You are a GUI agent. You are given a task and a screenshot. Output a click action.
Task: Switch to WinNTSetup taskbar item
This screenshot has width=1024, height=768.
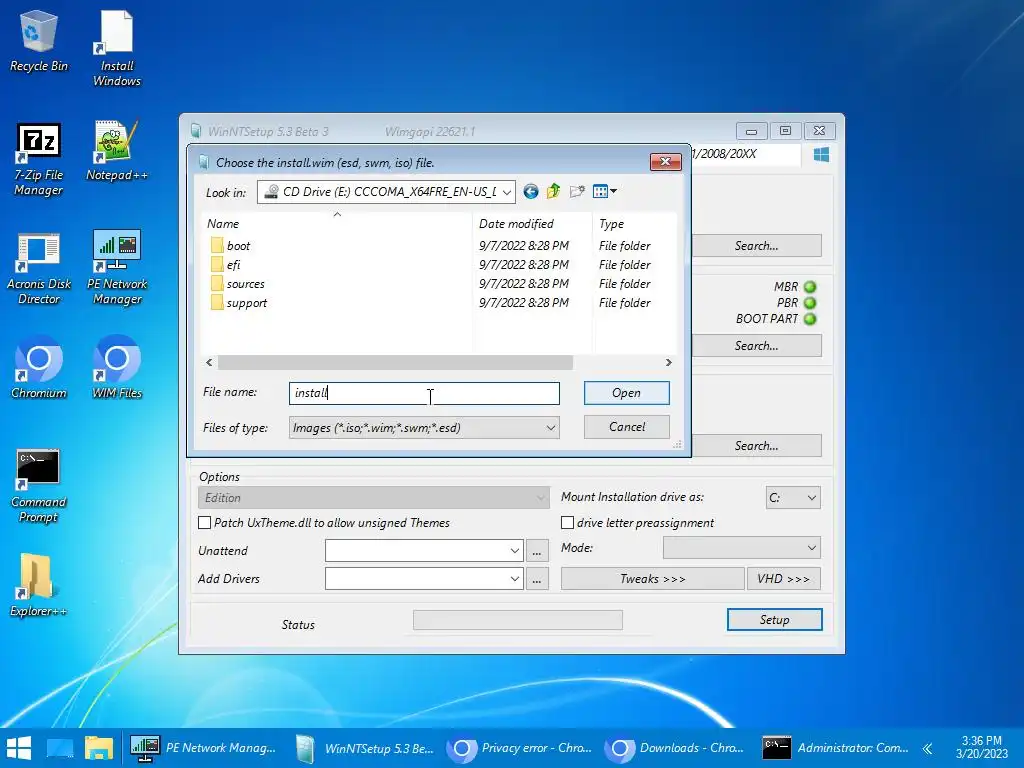pos(365,748)
